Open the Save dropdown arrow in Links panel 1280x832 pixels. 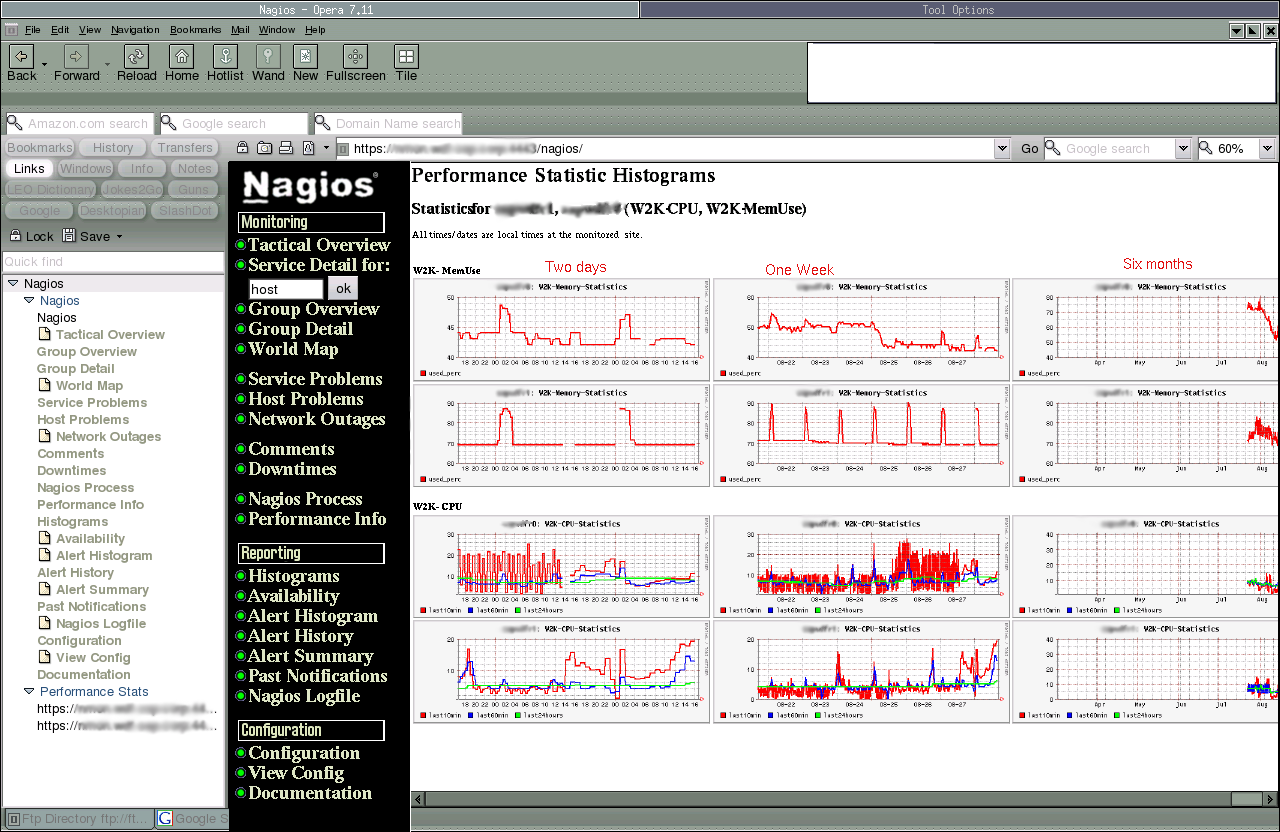coord(119,237)
